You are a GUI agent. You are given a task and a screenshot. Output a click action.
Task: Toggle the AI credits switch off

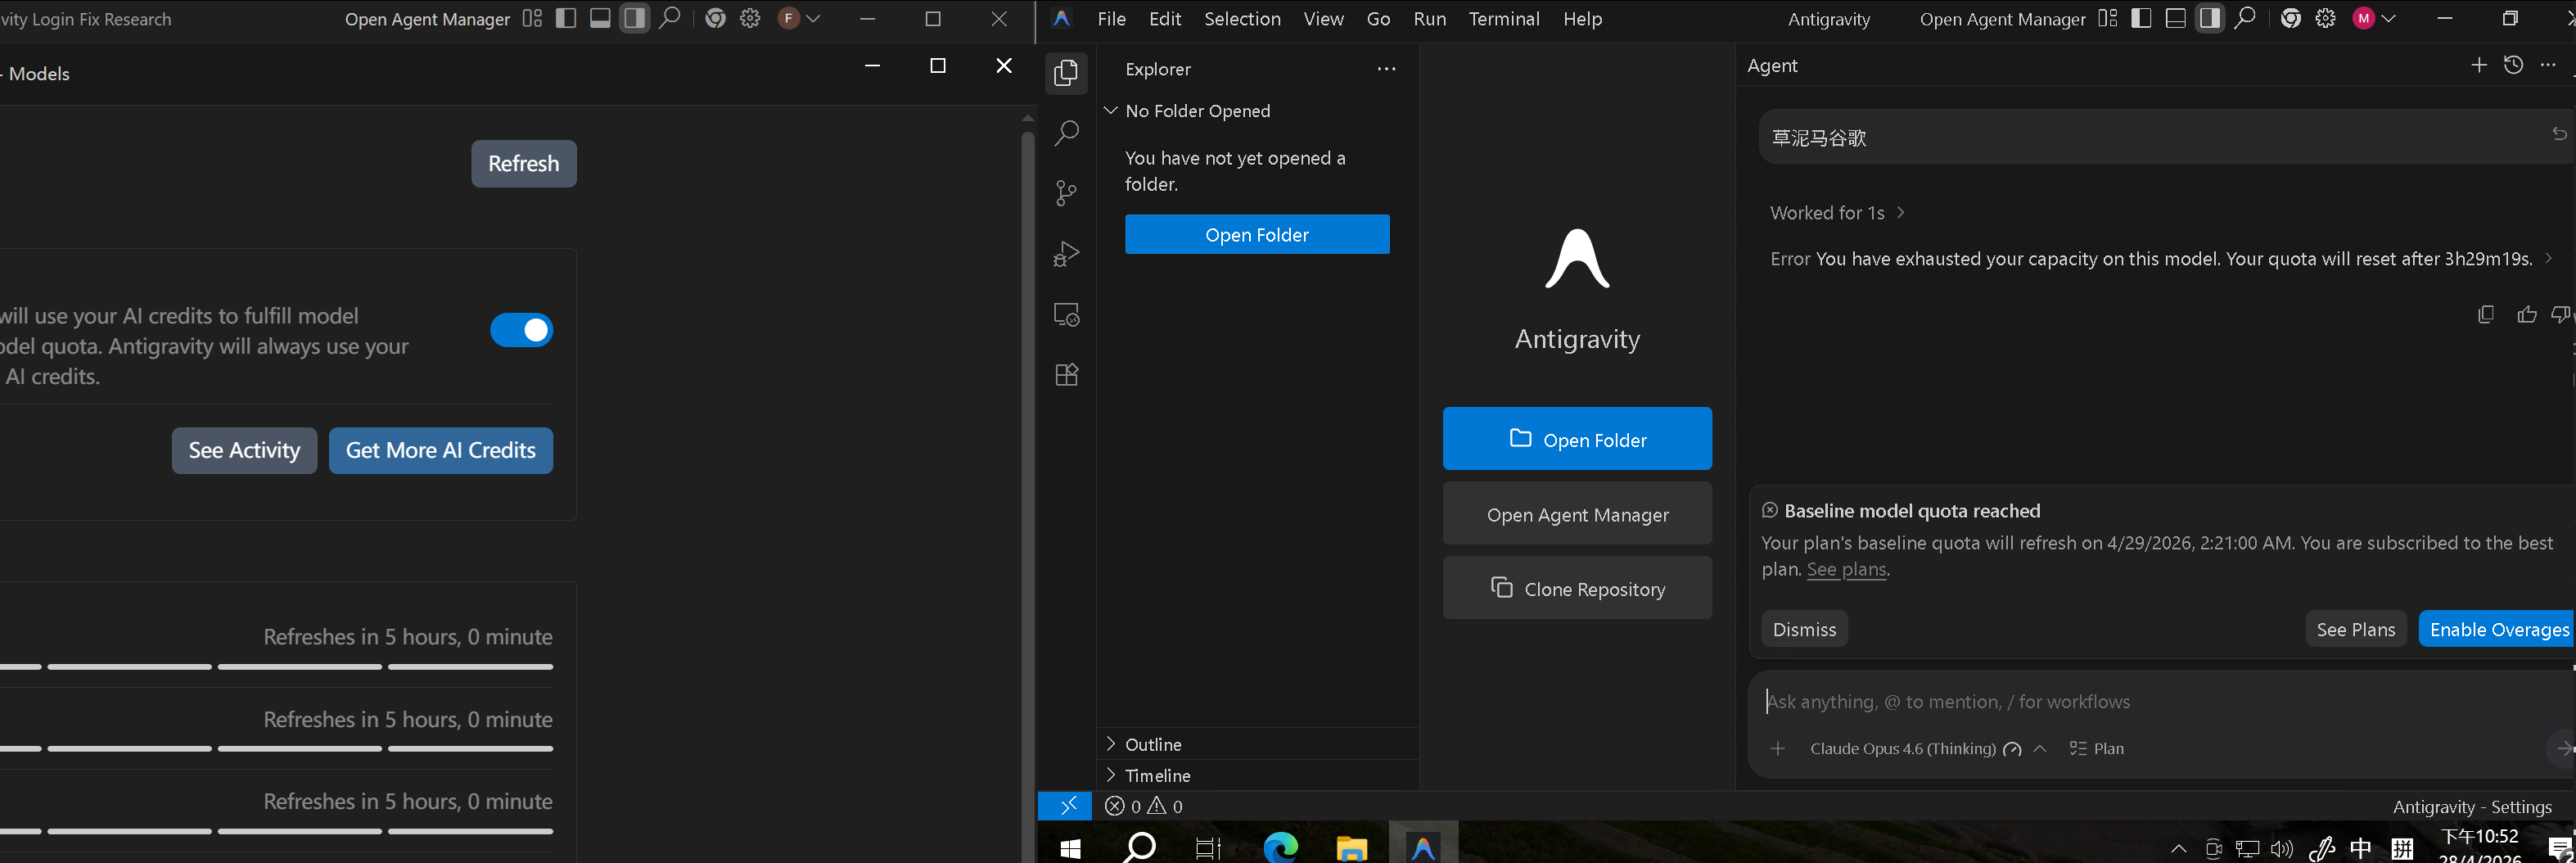click(x=521, y=330)
